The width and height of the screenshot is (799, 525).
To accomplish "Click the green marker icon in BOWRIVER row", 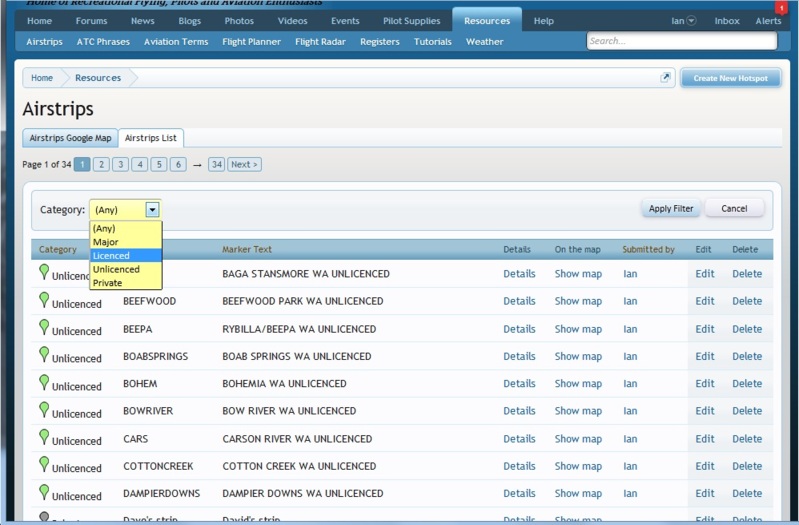I will (44, 409).
